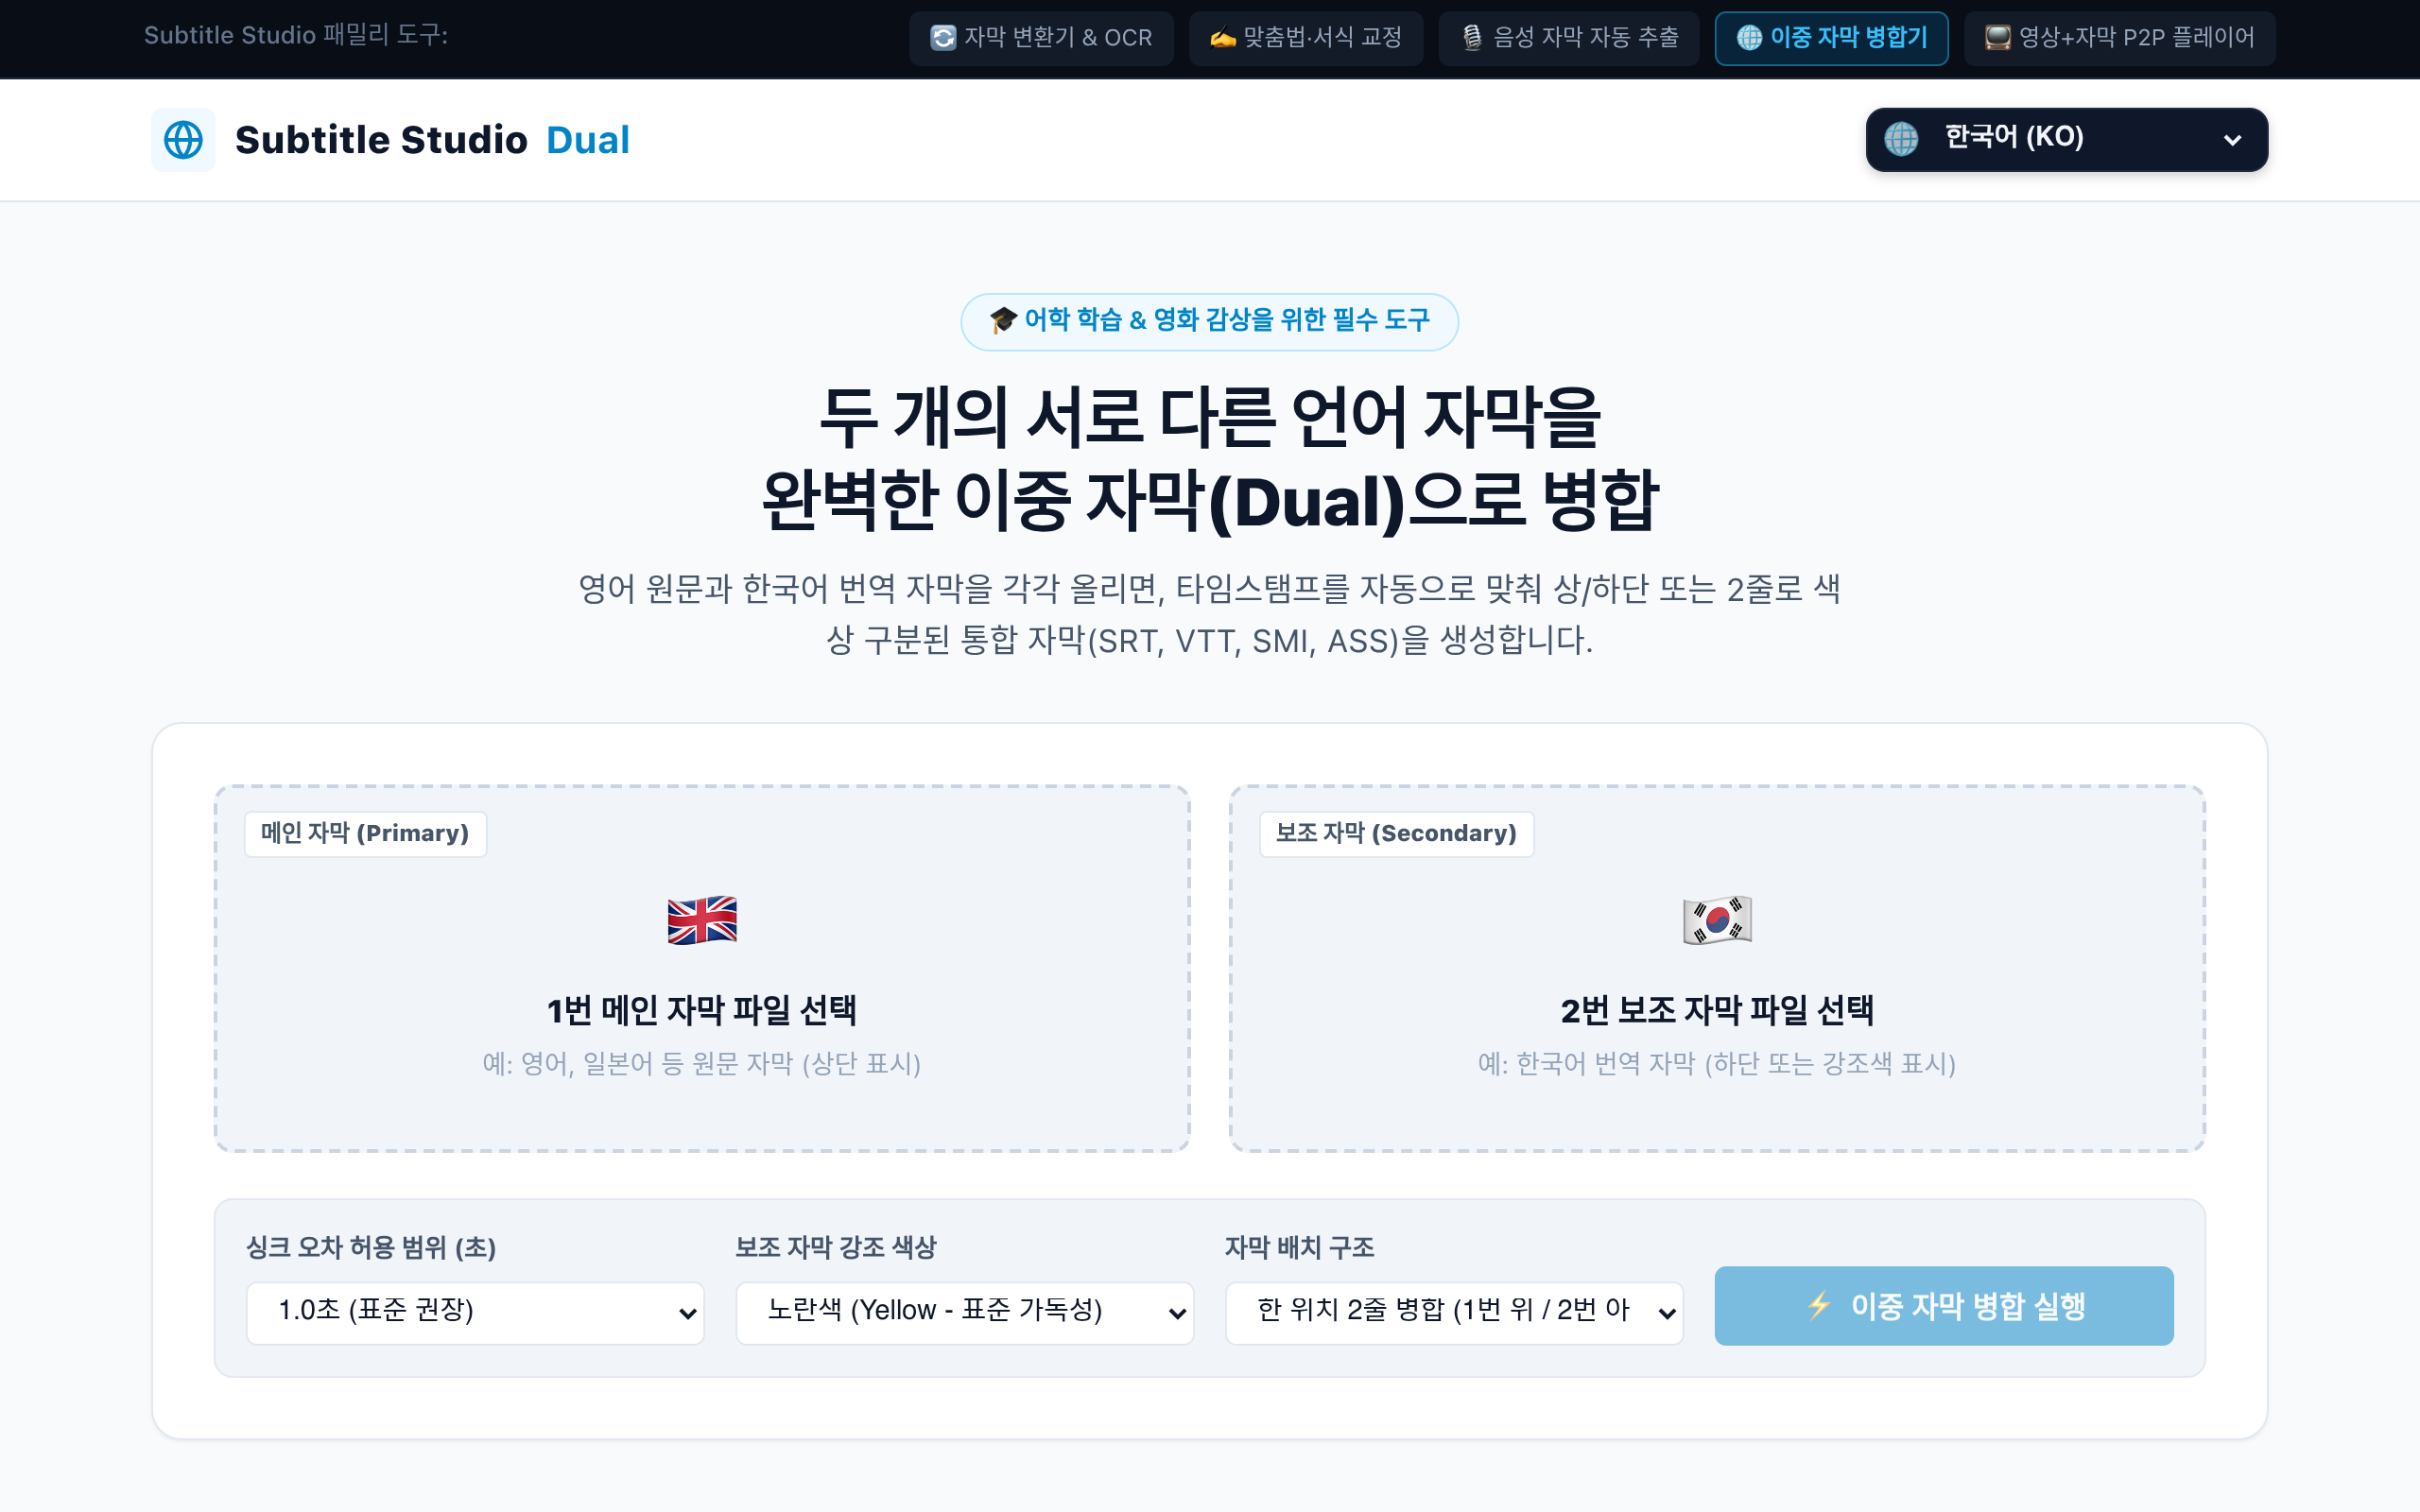Click the microphone icon on 음성 자막 자동 추출
Viewport: 2420px width, 1512px height.
[x=1472, y=38]
